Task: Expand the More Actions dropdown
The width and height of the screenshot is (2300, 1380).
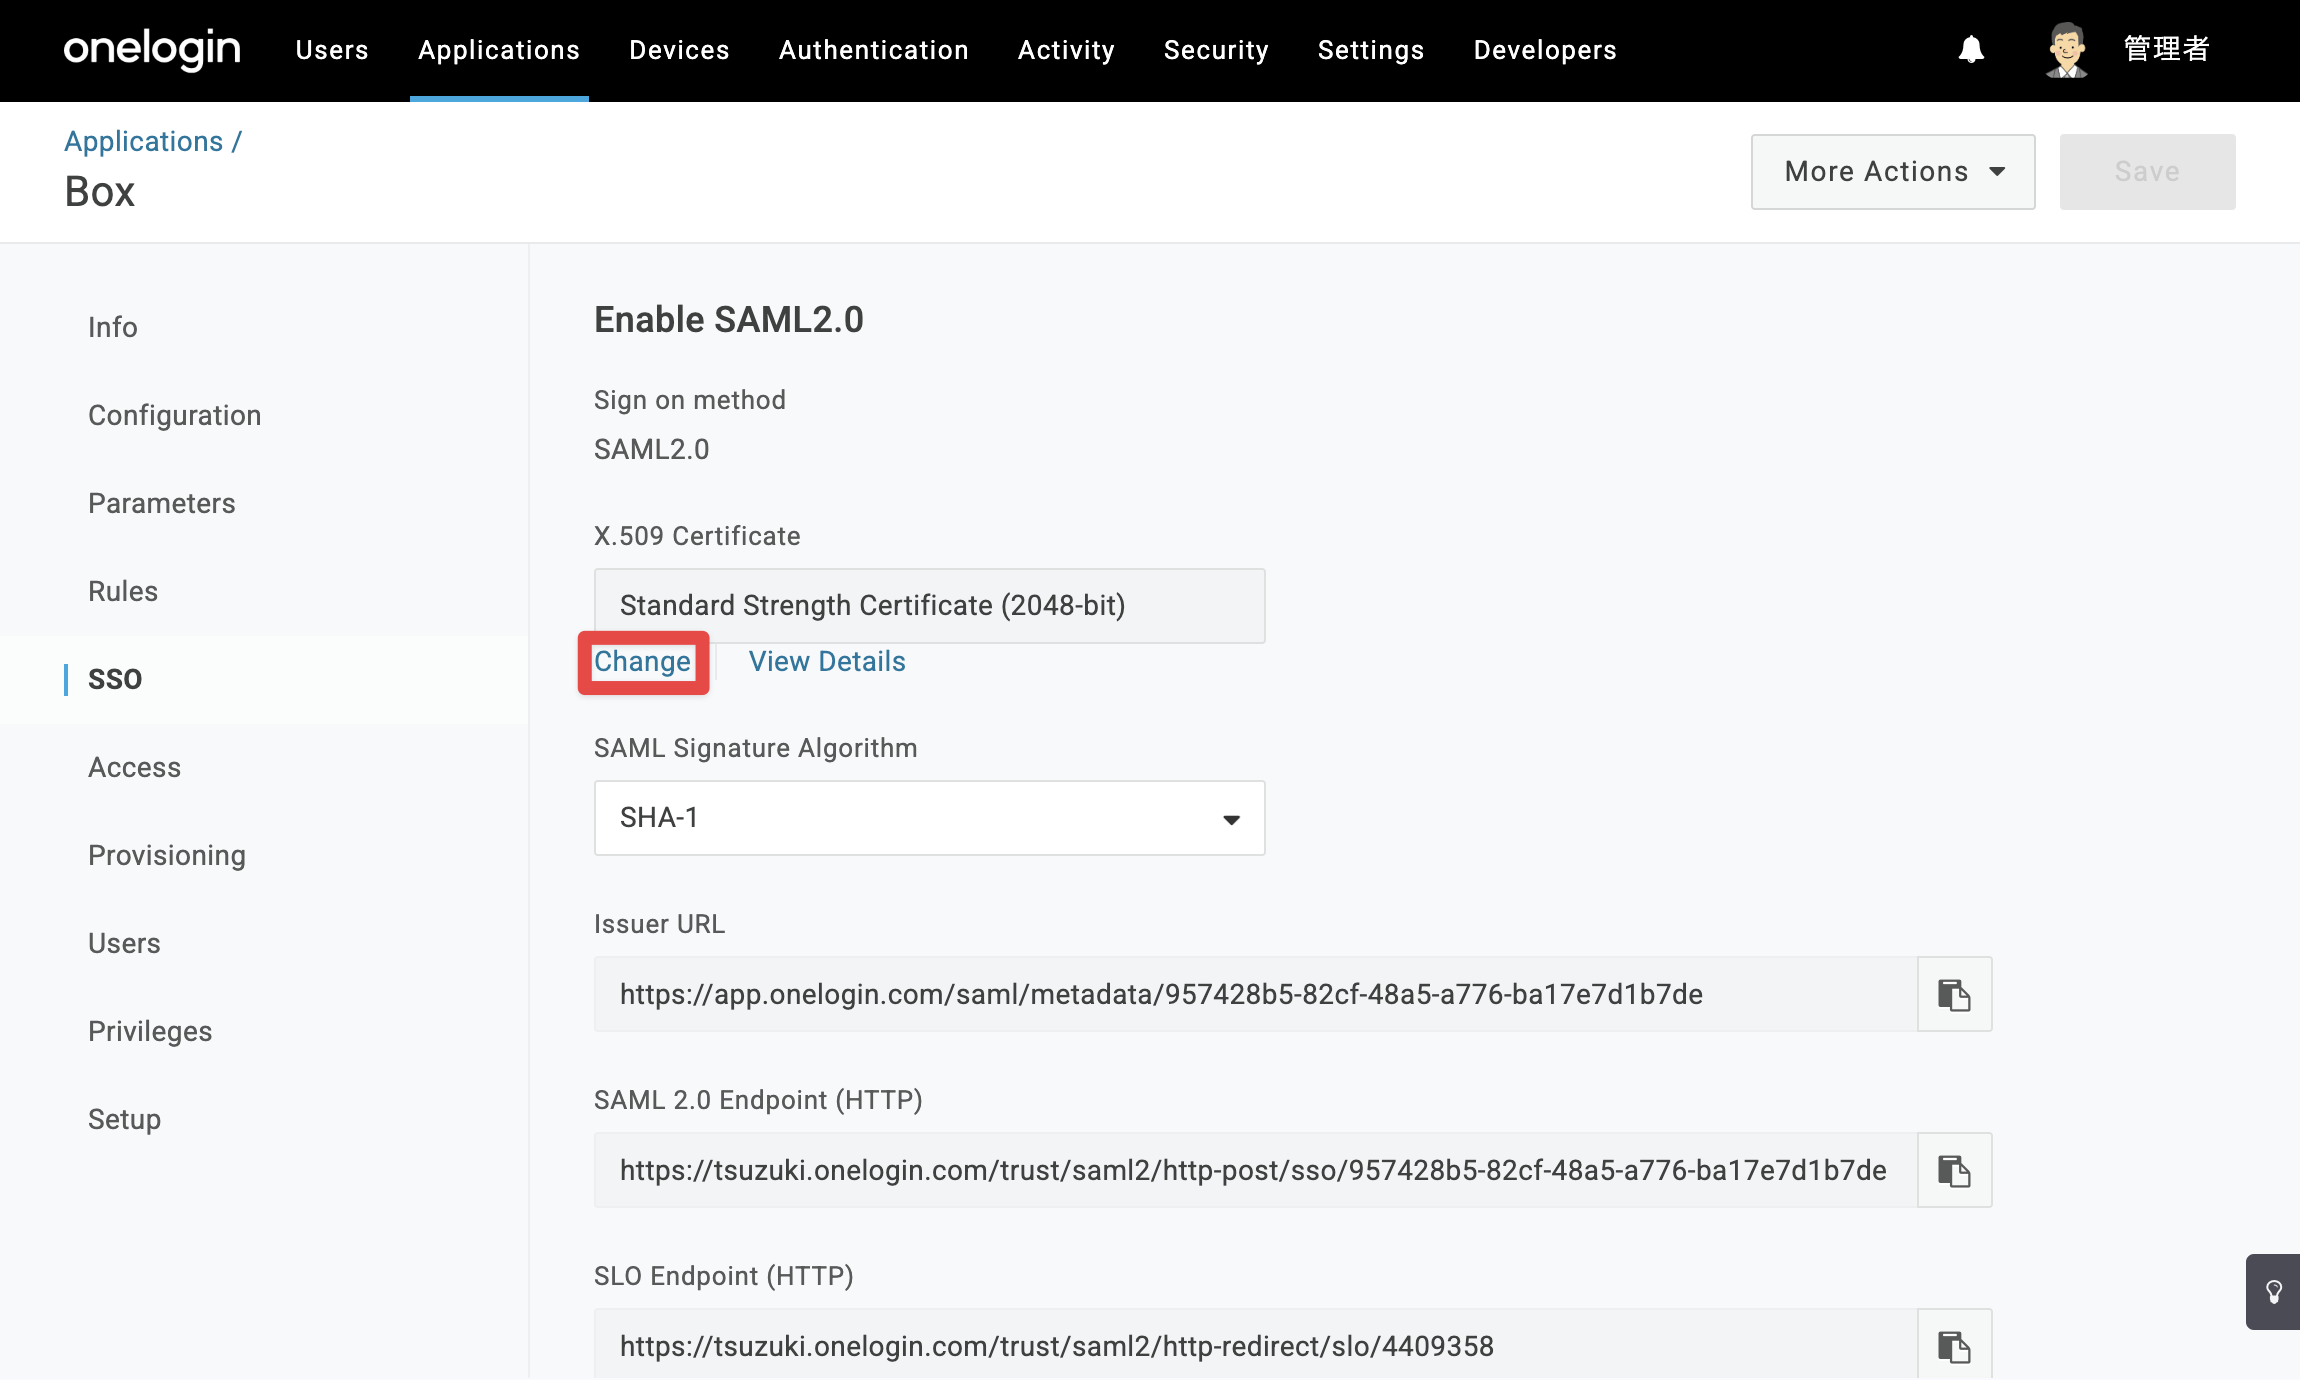Action: tap(1893, 172)
